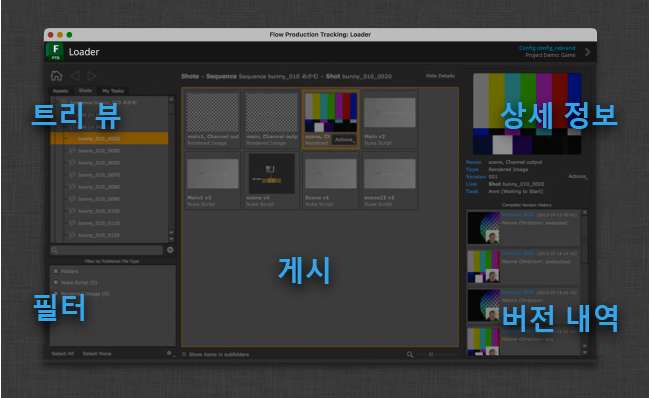
Task: Switch to the Shots tab
Action: pyautogui.click(x=85, y=91)
